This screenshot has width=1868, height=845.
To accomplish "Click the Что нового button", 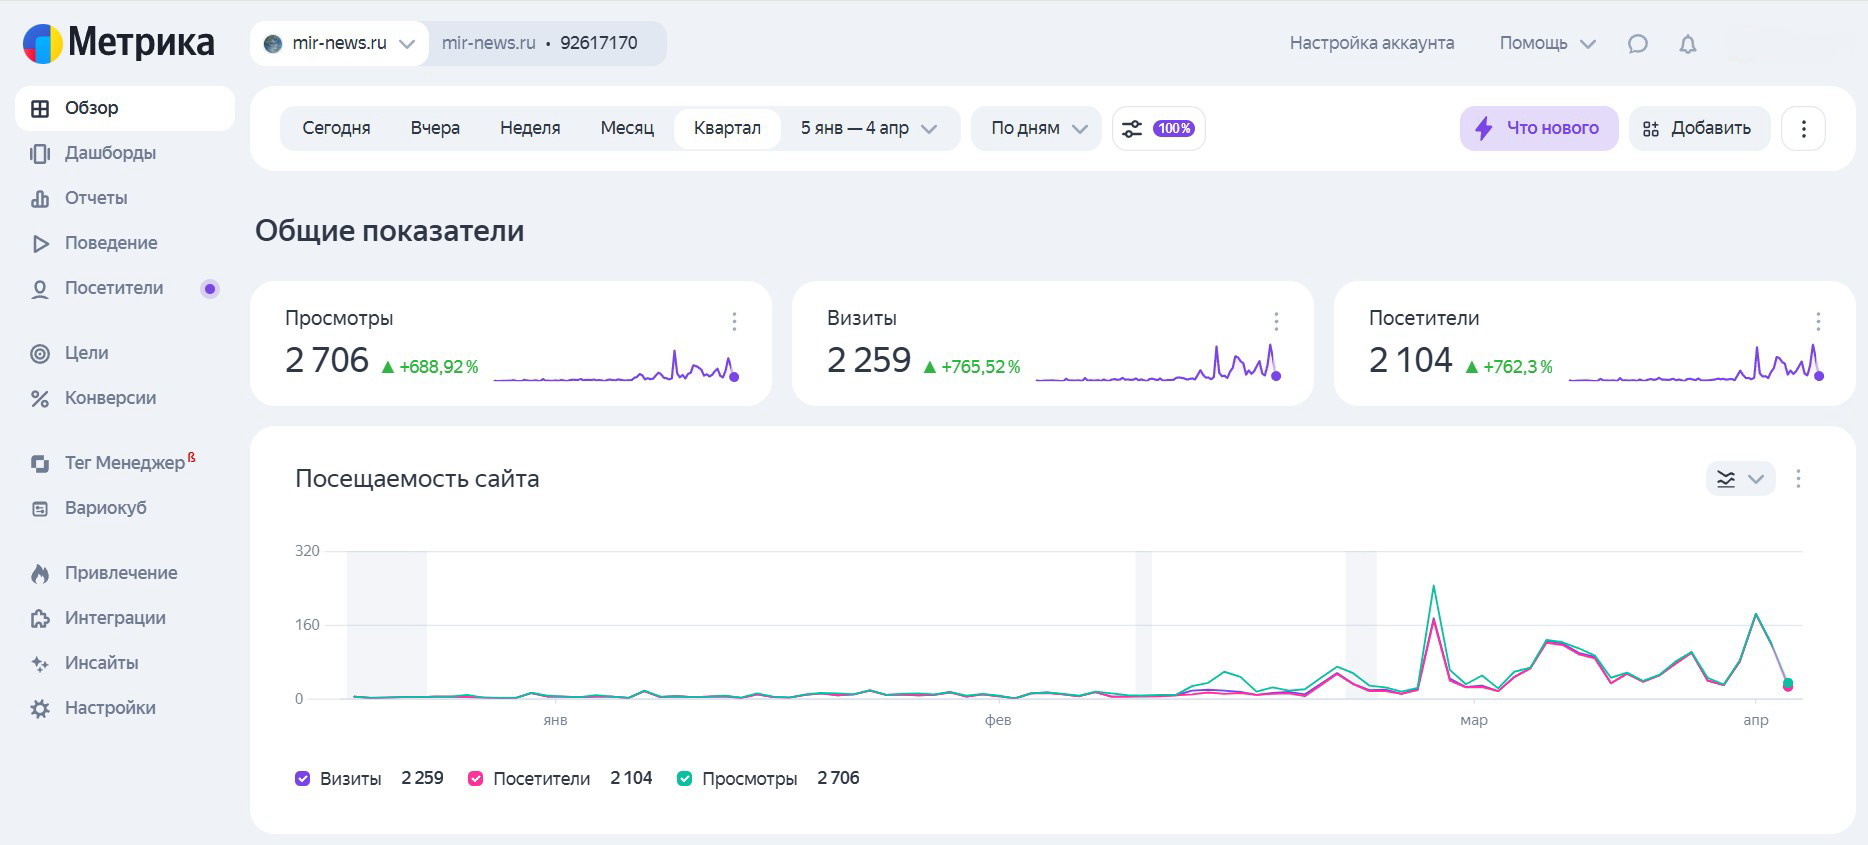I will click(1539, 129).
